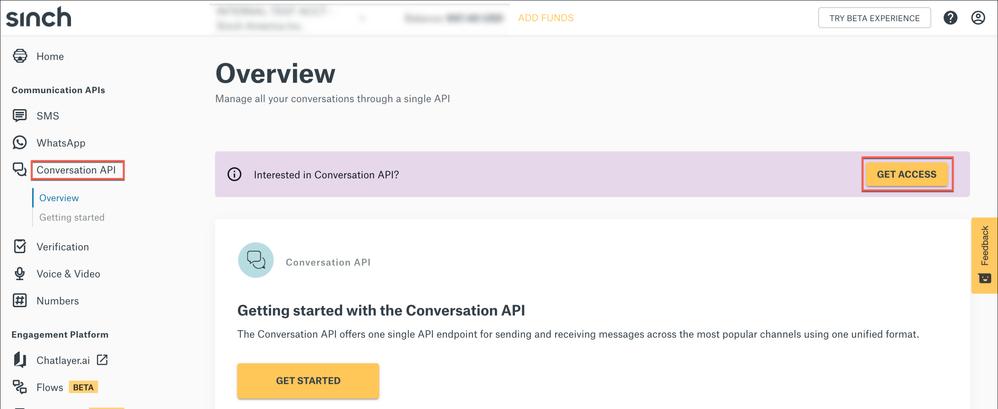Click the external link icon beside Chatlayer.ai
Image resolution: width=998 pixels, height=409 pixels.
(x=102, y=360)
